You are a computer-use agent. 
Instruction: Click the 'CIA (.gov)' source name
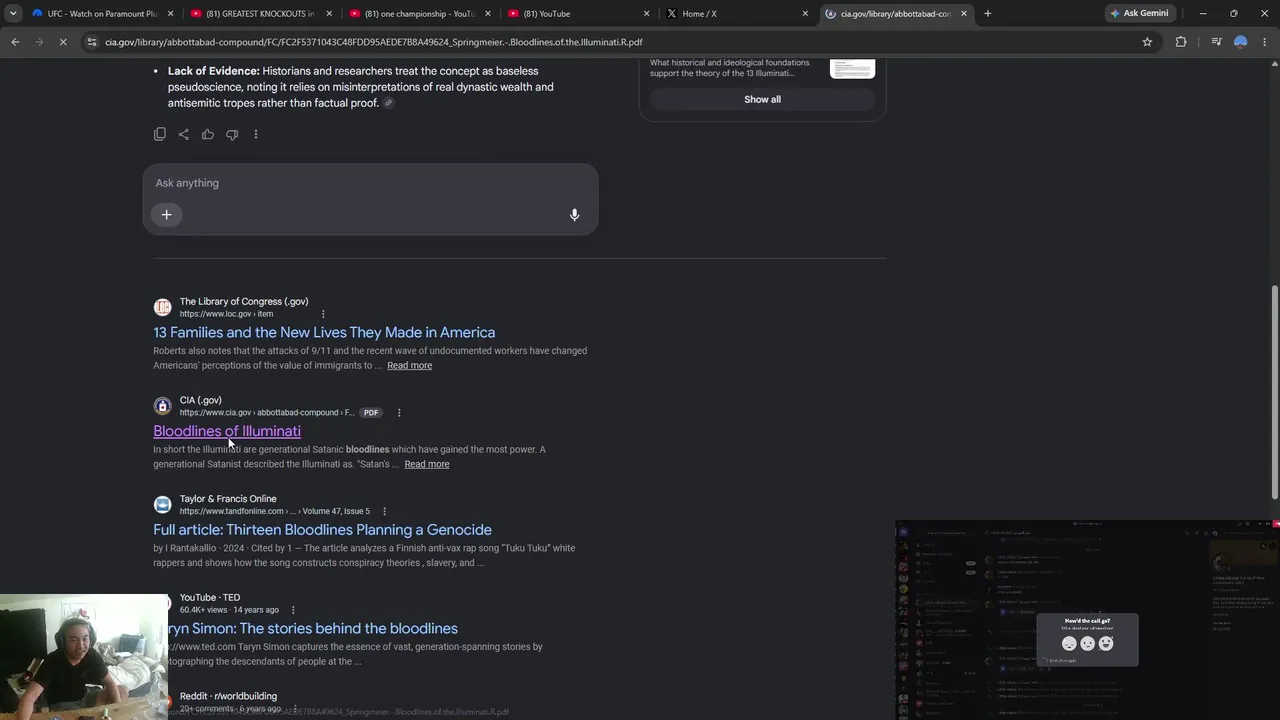click(201, 400)
